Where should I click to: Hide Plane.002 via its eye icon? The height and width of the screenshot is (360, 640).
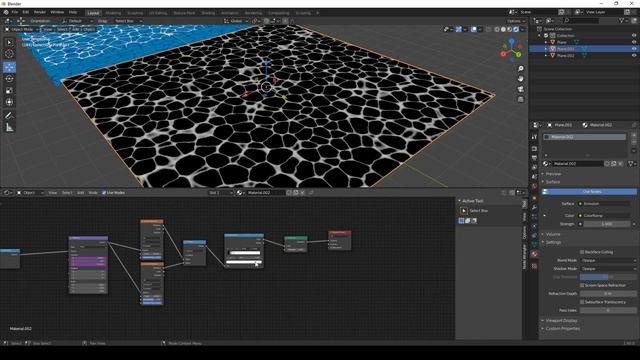(634, 55)
